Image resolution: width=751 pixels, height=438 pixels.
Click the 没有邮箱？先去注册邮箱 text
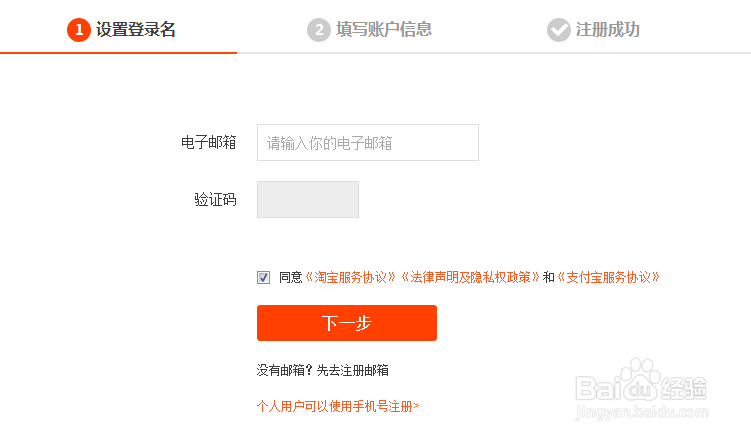[322, 370]
